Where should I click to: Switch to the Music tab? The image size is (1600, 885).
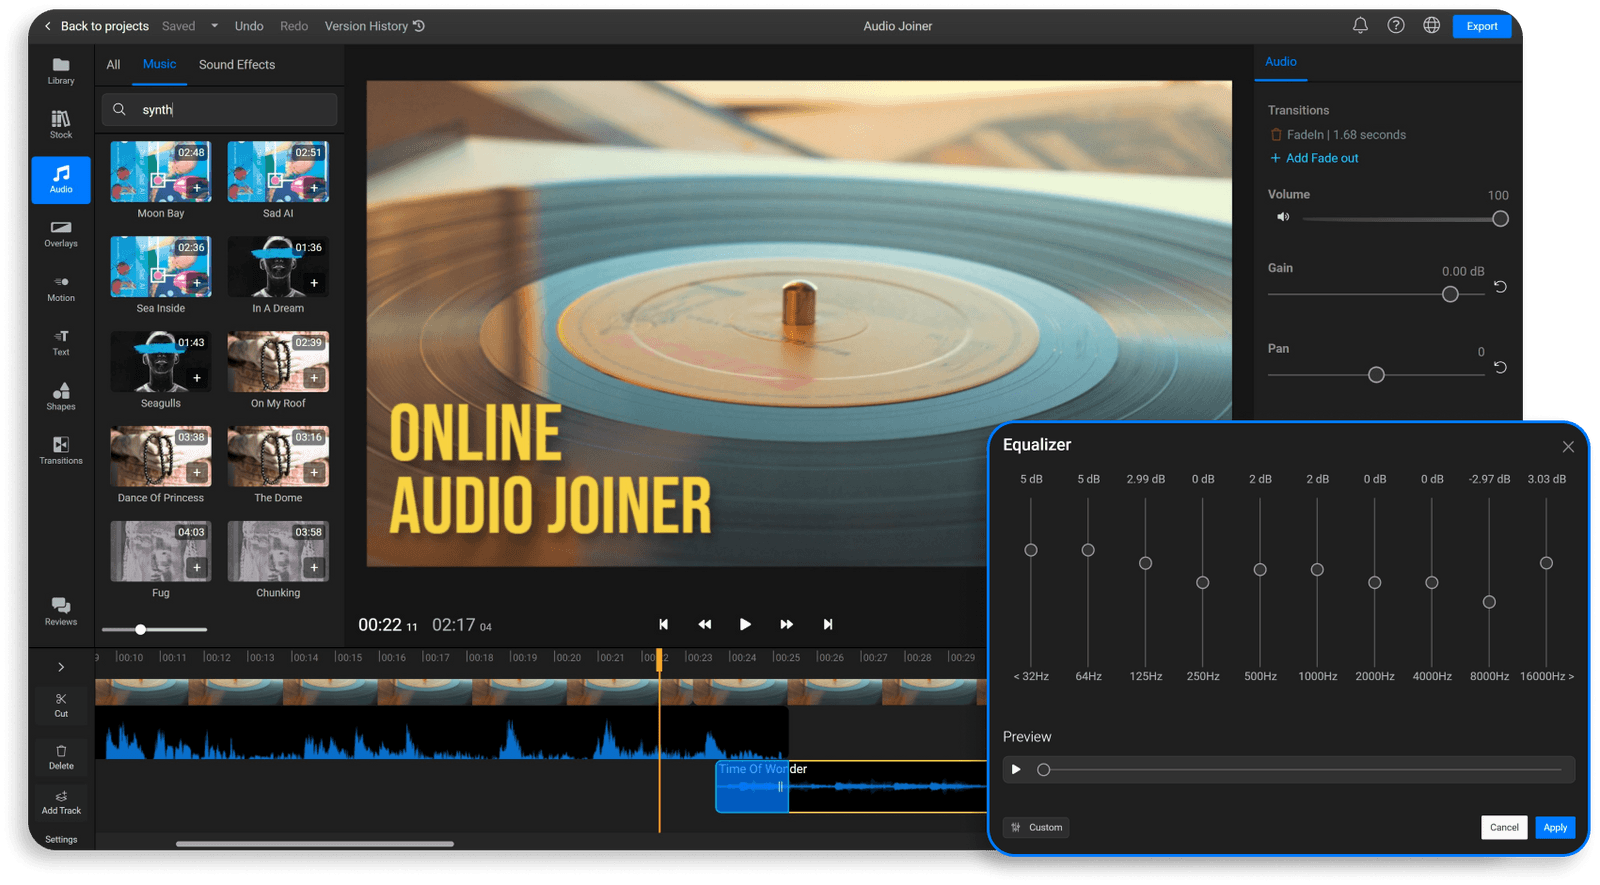(x=159, y=64)
